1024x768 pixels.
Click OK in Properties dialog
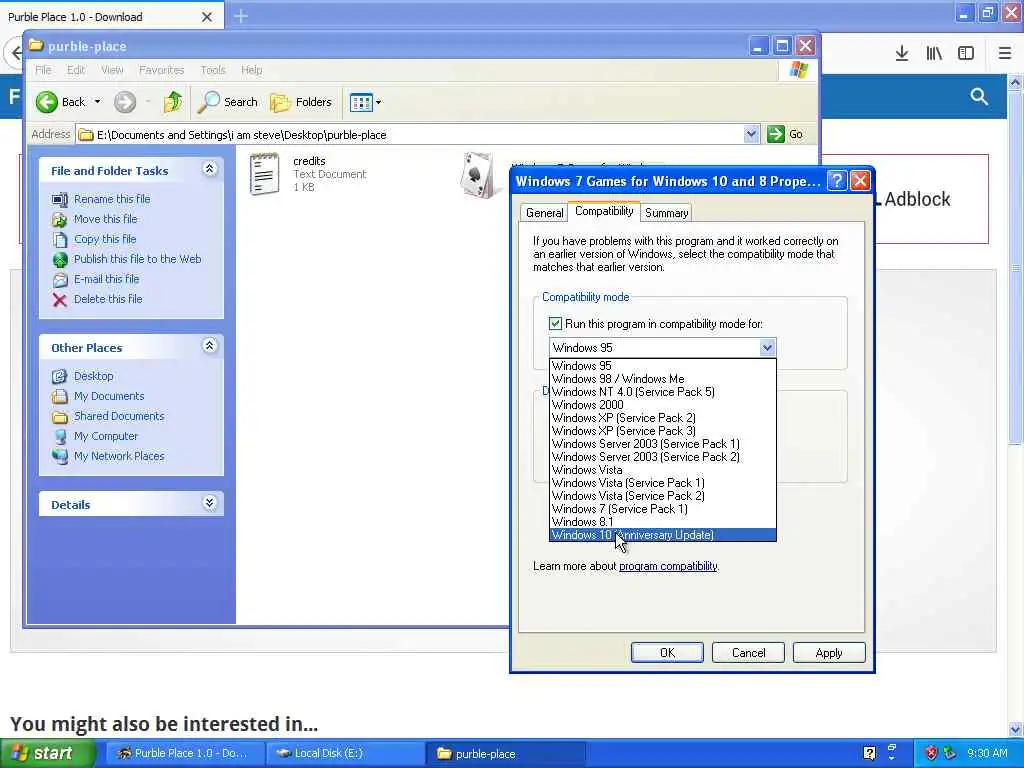point(667,652)
